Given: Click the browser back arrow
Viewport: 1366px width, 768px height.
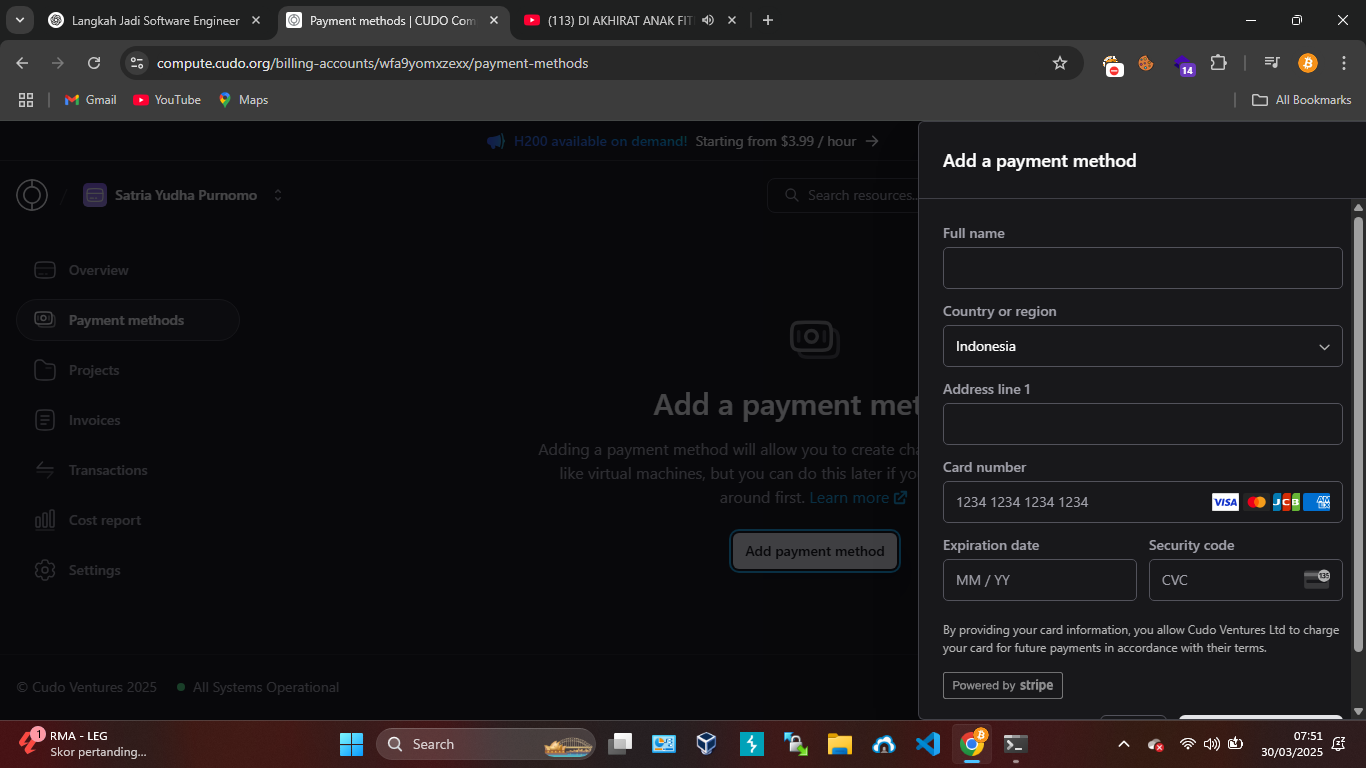Looking at the screenshot, I should pyautogui.click(x=22, y=63).
